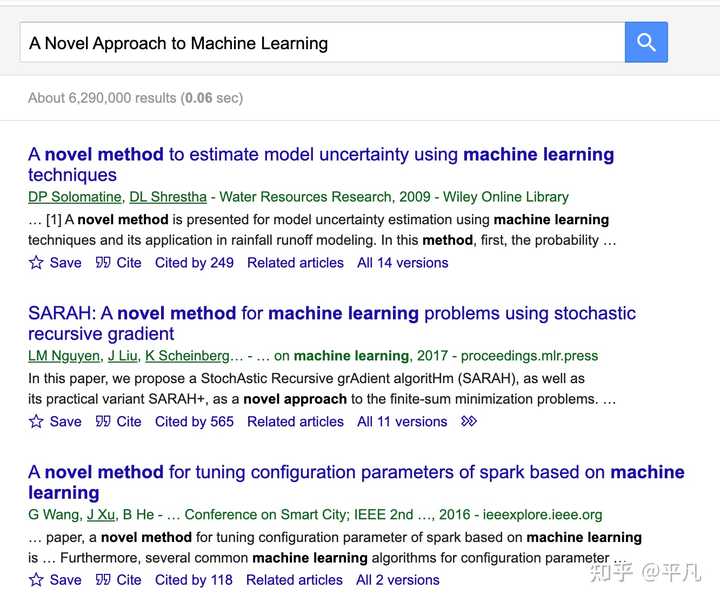Open author profile LM Nguyen
This screenshot has width=720, height=602.
(64, 356)
